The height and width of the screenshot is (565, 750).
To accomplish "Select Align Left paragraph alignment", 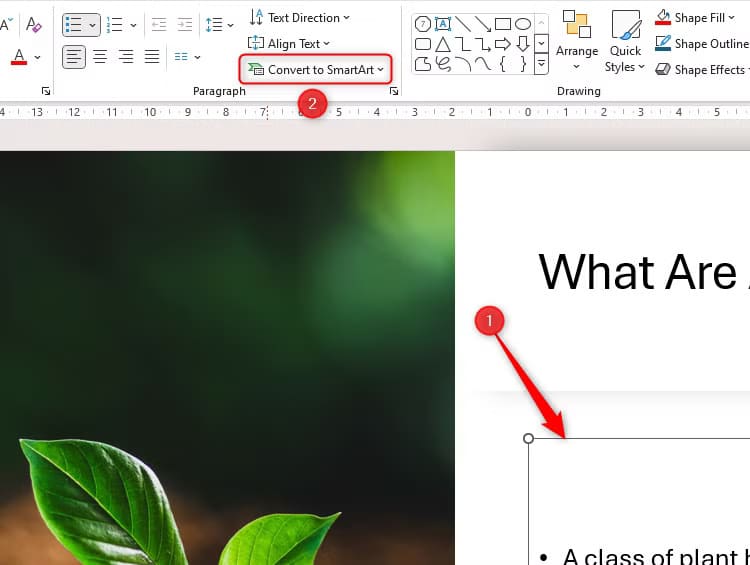I will tap(74, 57).
